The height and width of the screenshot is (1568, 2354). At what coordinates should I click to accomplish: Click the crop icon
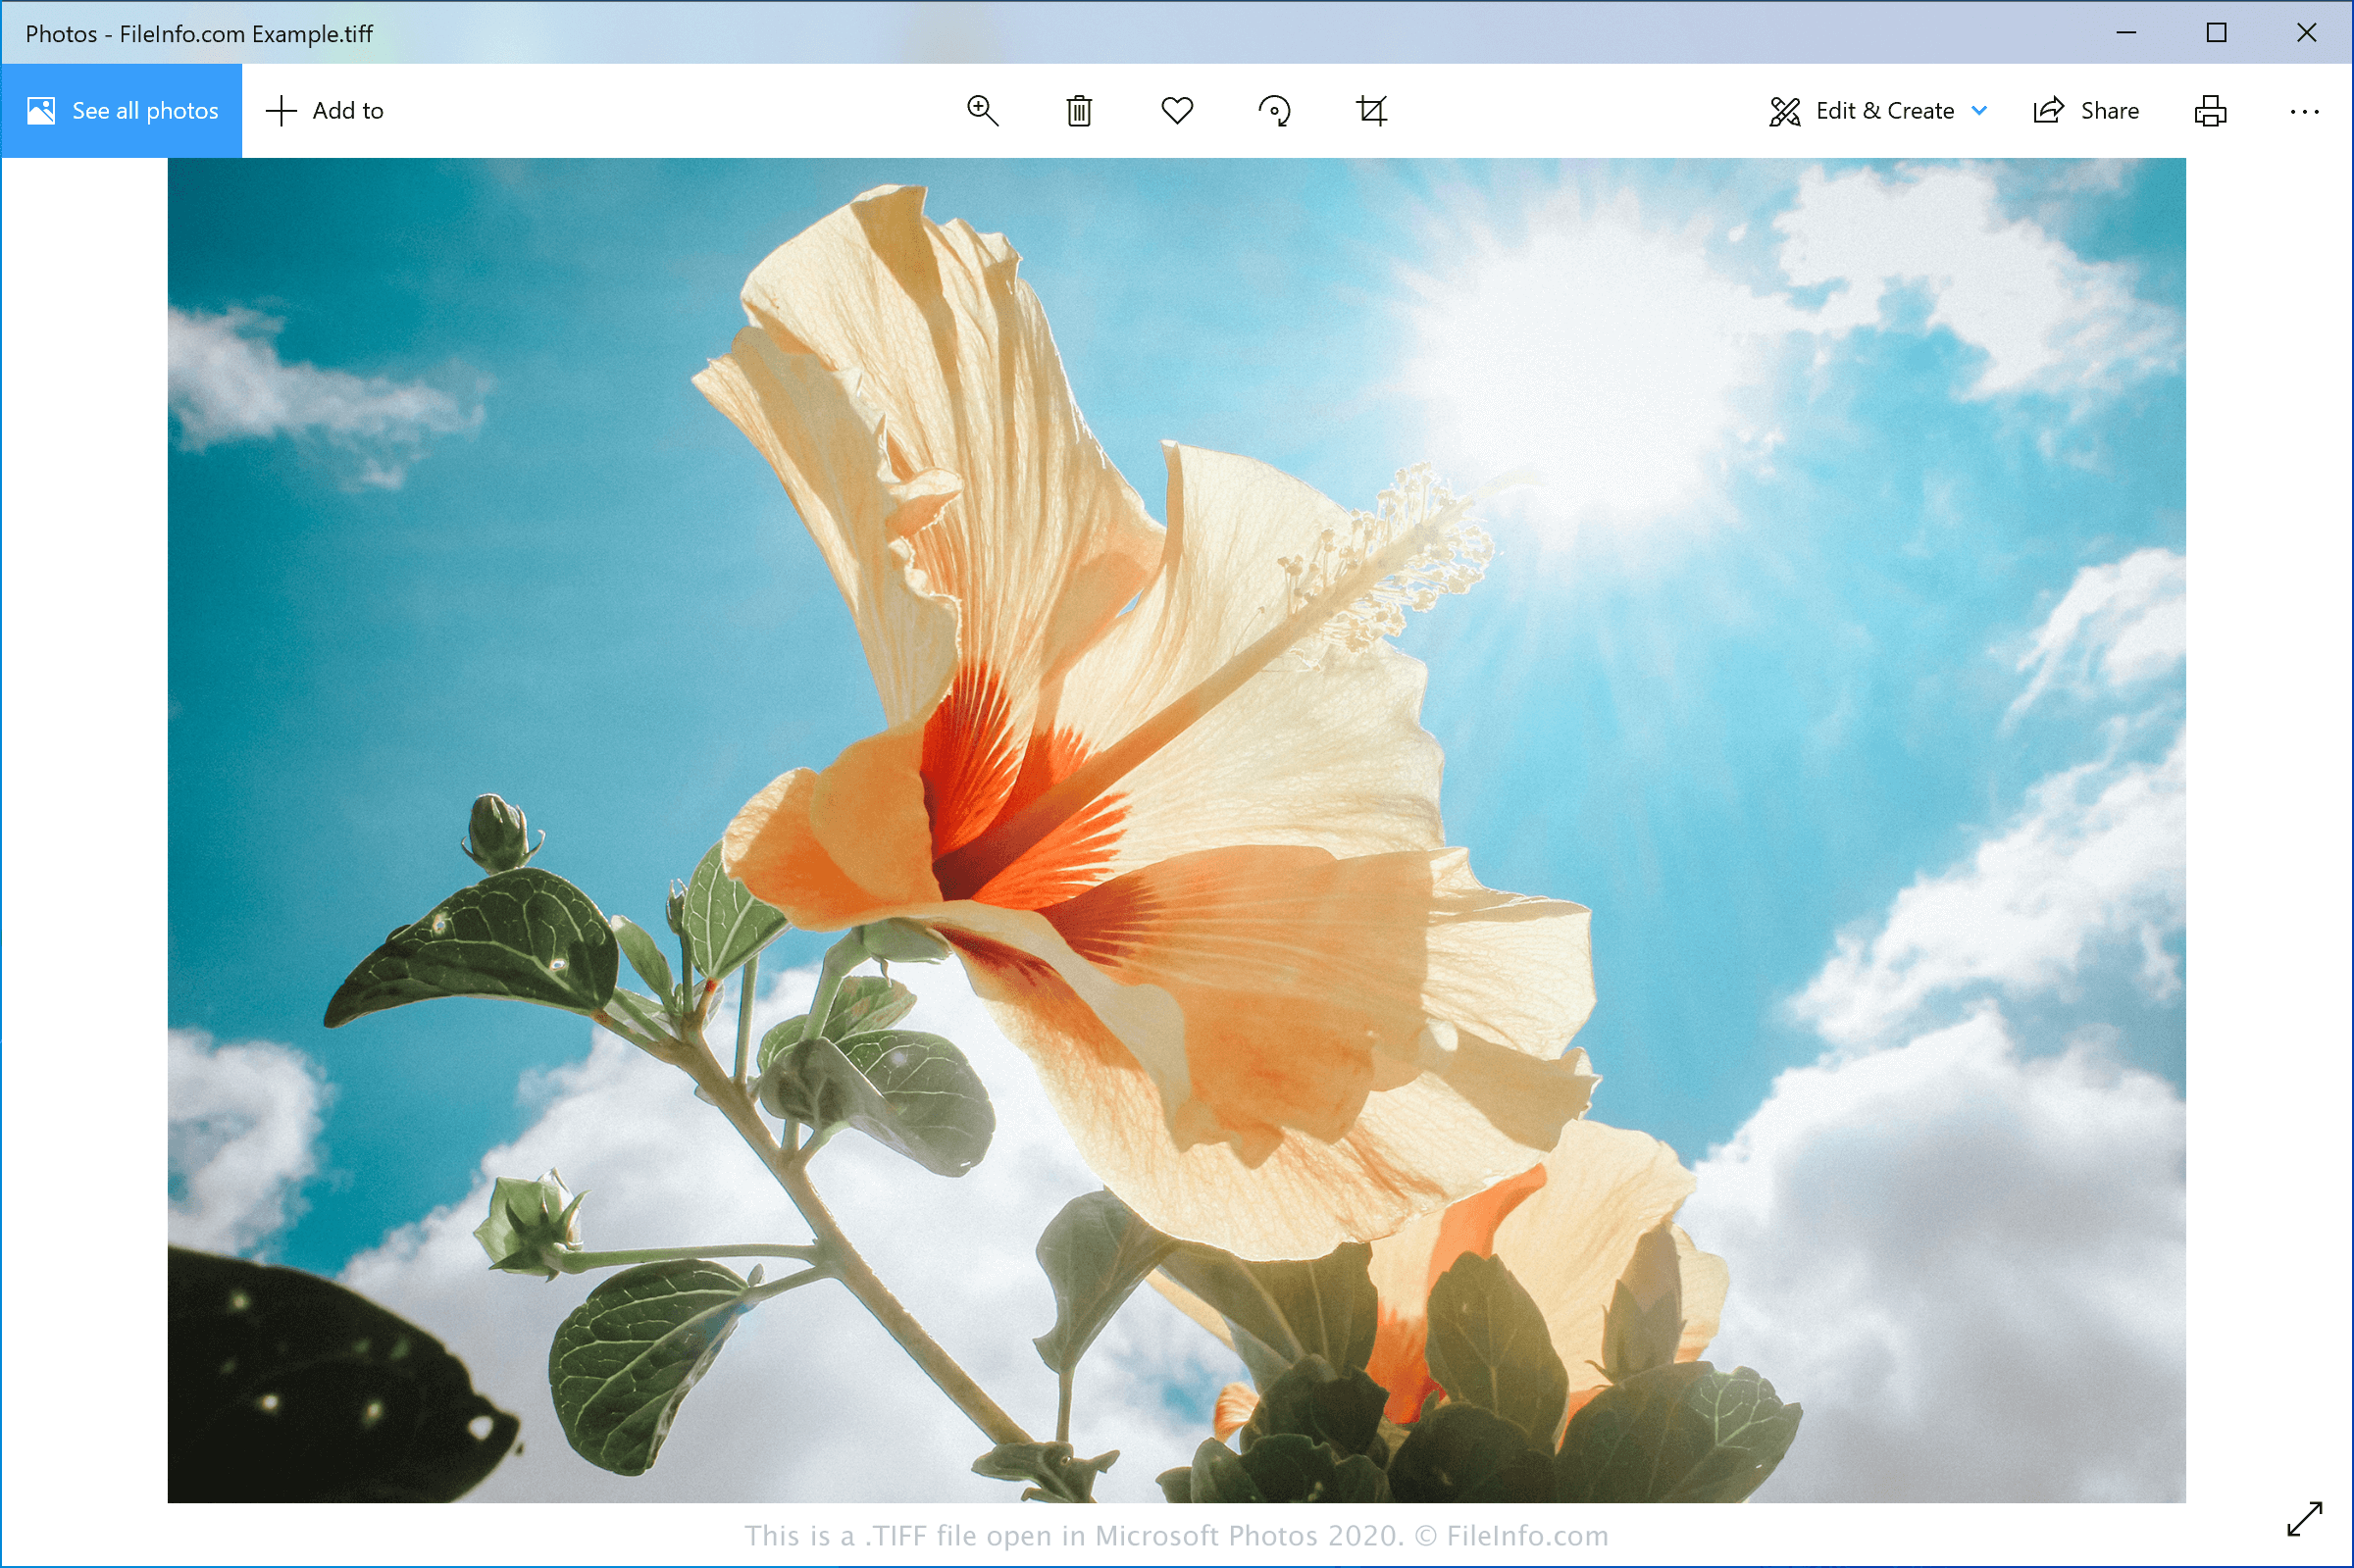click(1370, 110)
